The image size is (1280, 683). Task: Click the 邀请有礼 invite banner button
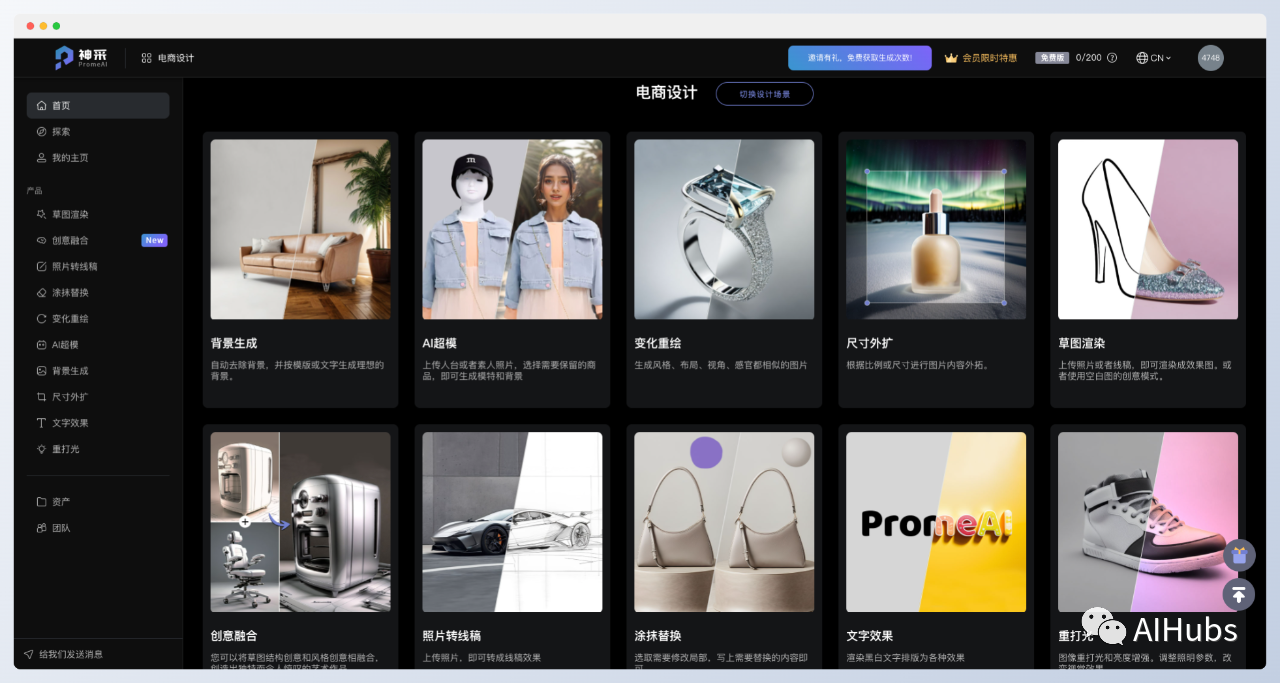[860, 58]
